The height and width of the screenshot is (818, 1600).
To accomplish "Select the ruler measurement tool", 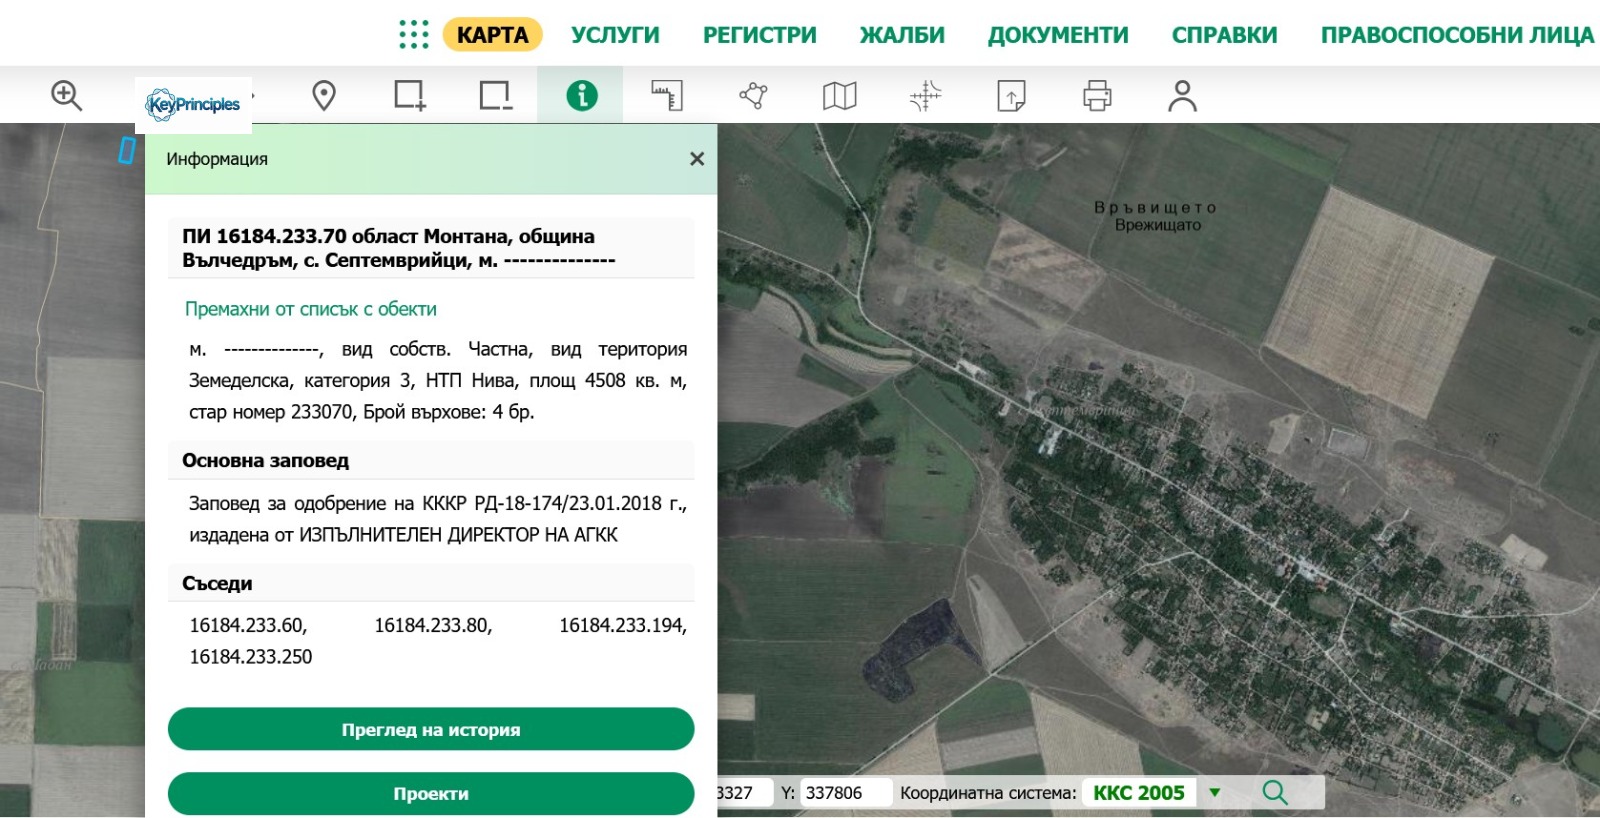I will click(667, 96).
